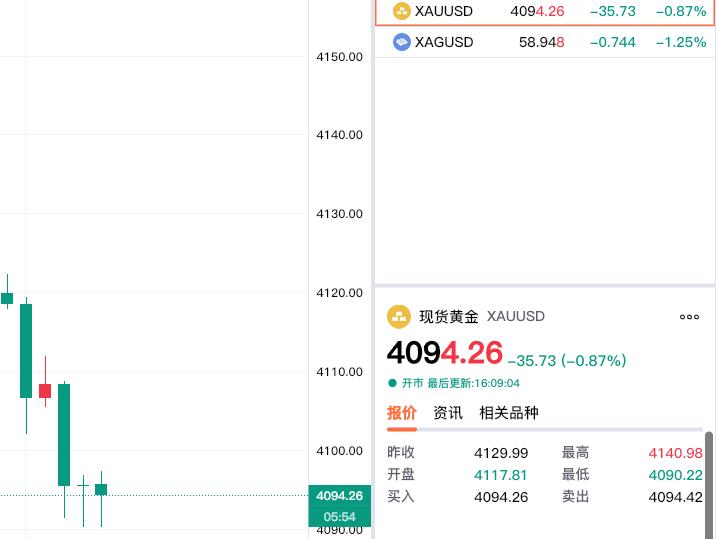Click the 4130.00 price axis label
The width and height of the screenshot is (716, 539).
[339, 214]
